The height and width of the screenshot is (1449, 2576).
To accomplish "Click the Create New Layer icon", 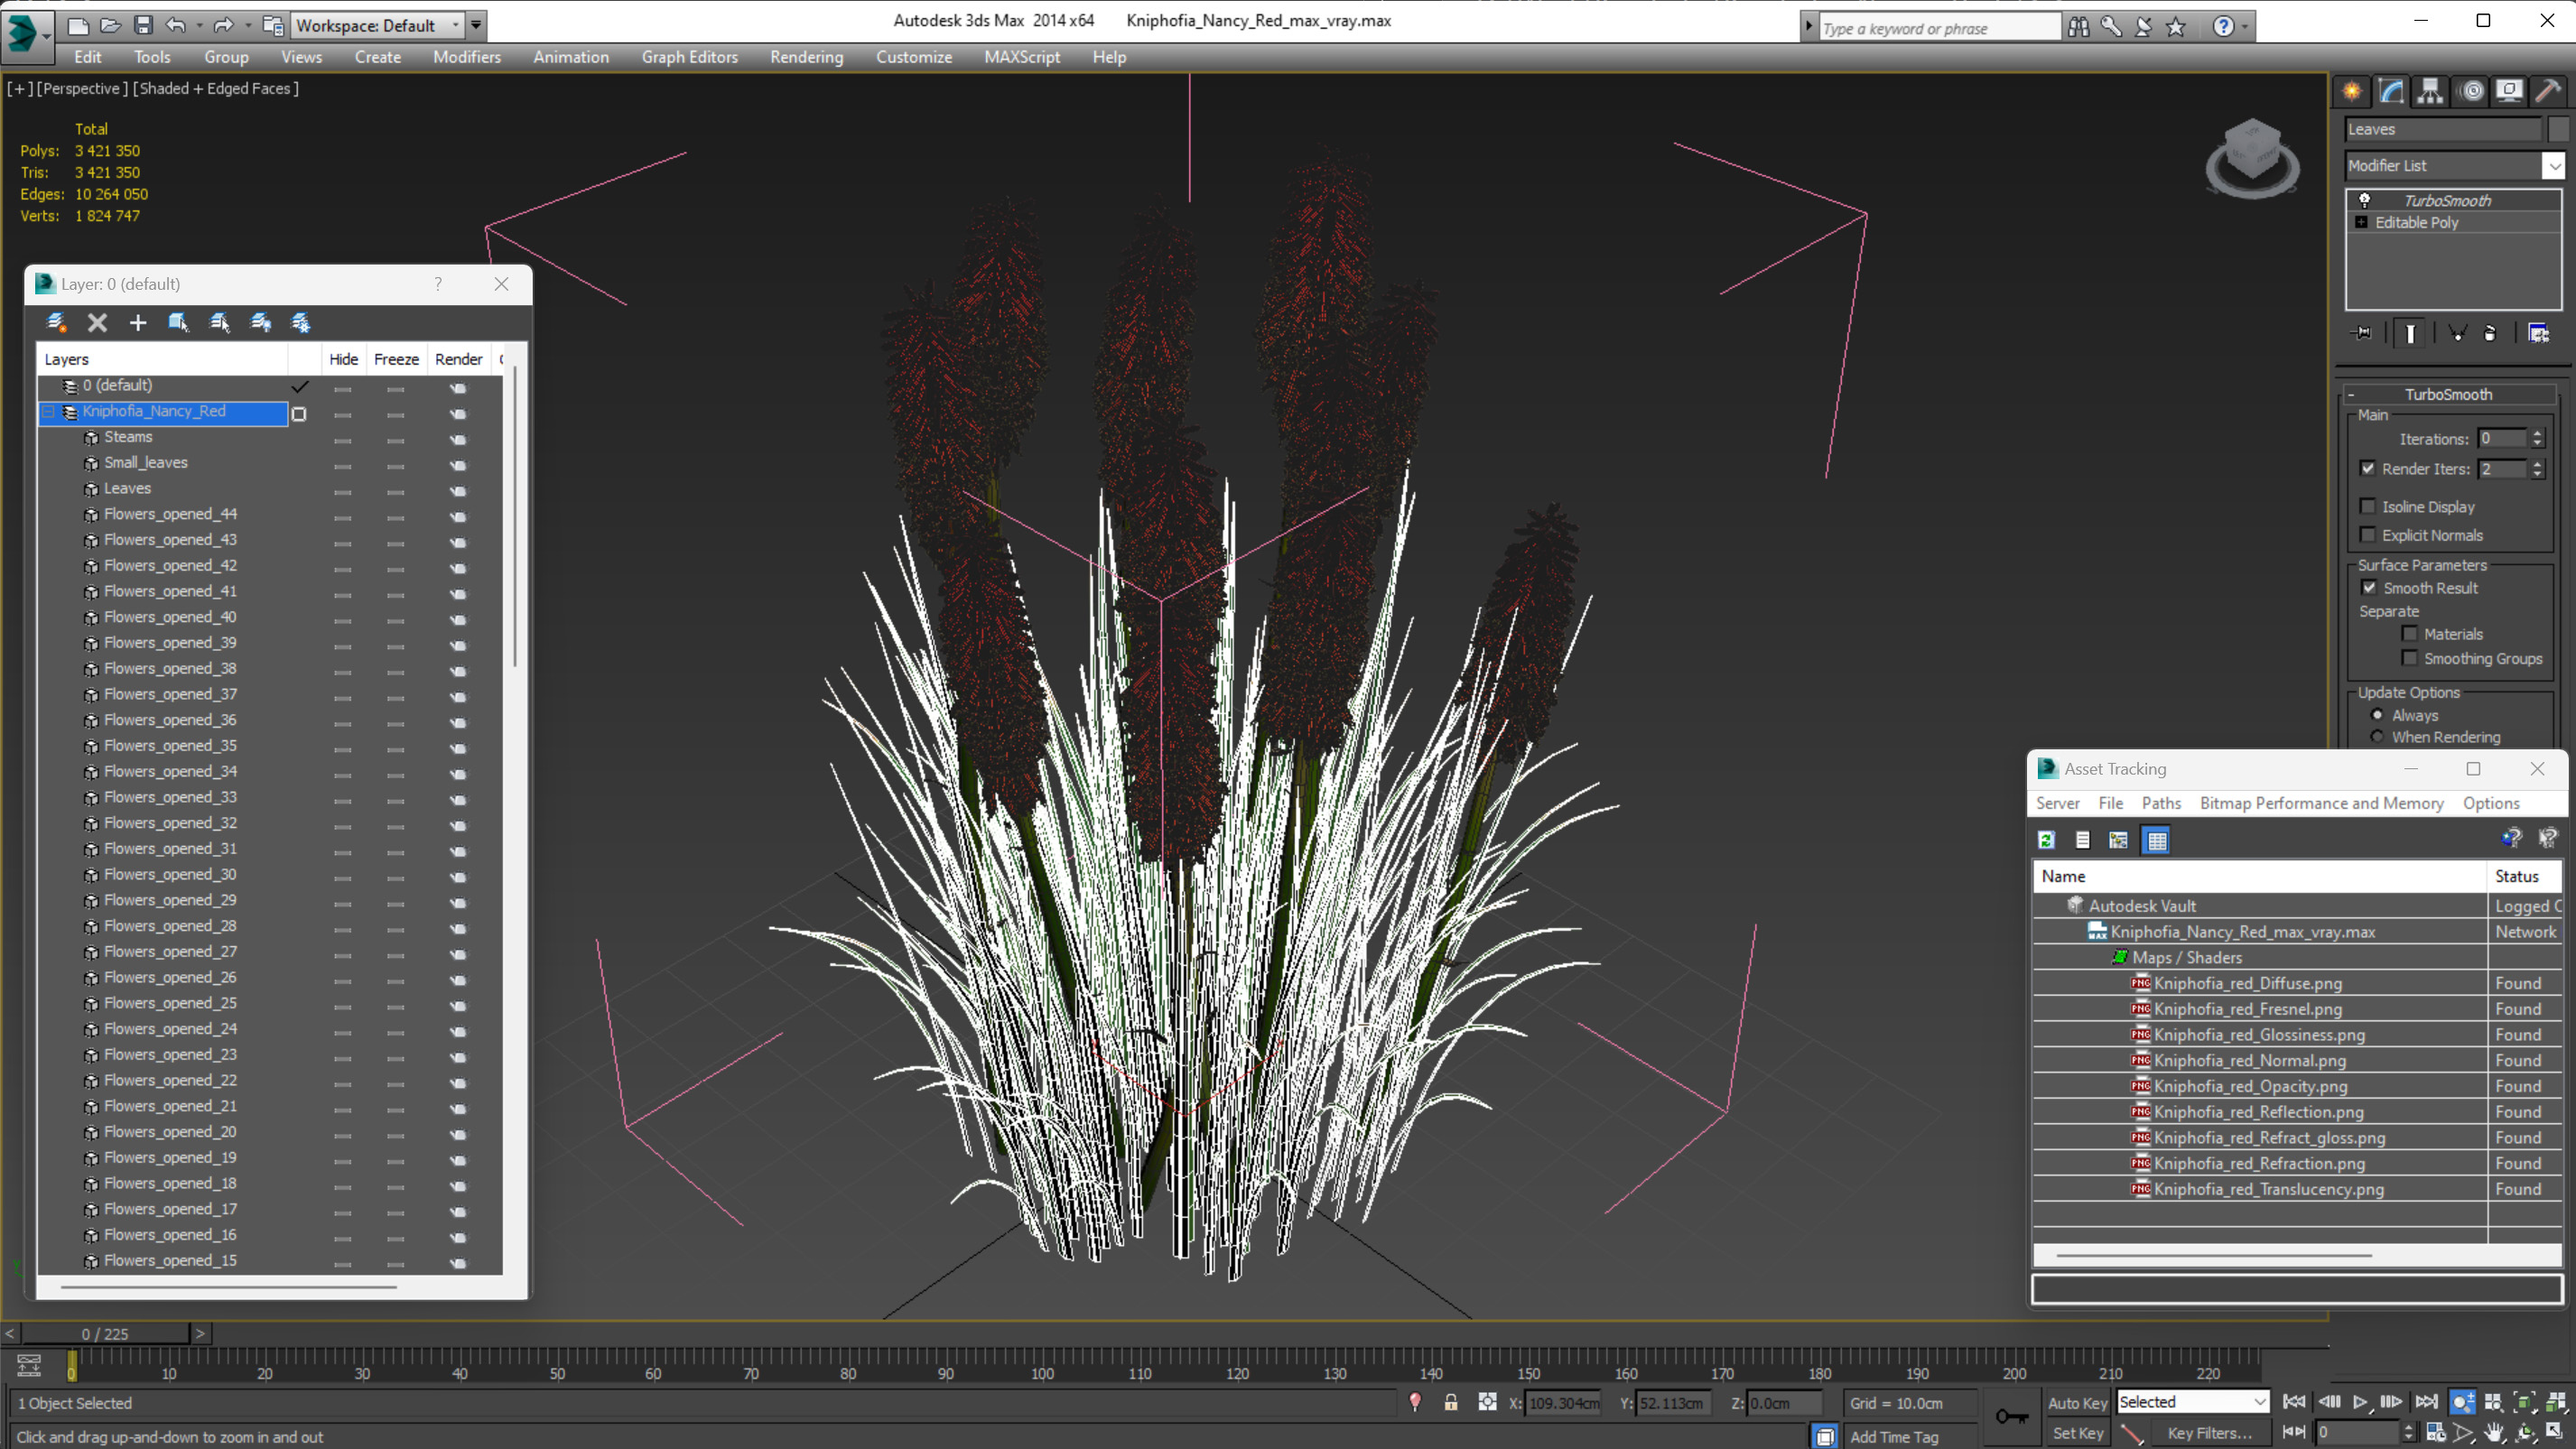I will click(x=57, y=322).
